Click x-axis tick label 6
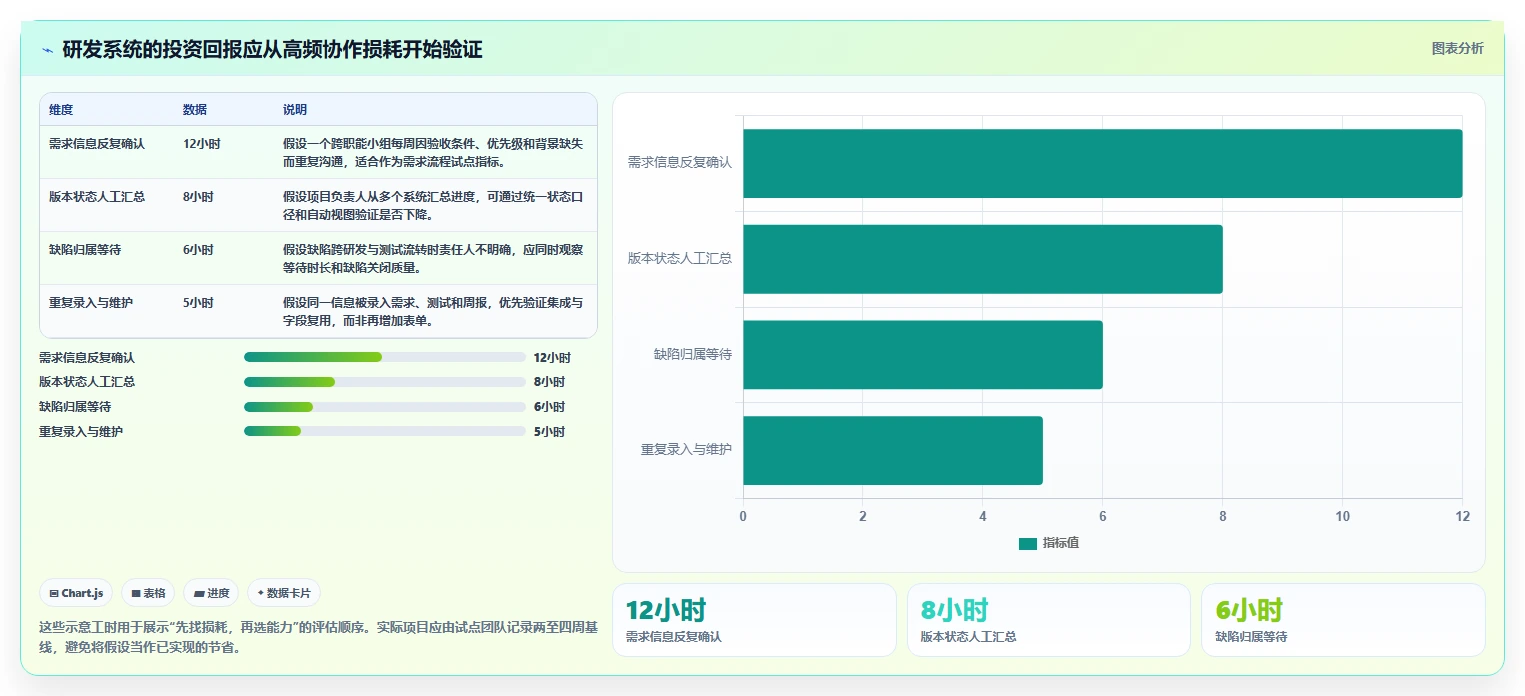Viewport: 1525px width, 696px height. click(x=1102, y=517)
